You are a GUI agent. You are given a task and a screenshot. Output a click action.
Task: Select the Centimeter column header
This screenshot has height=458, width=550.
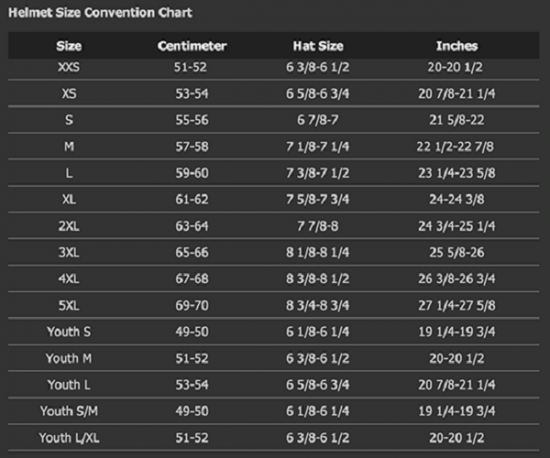click(192, 46)
